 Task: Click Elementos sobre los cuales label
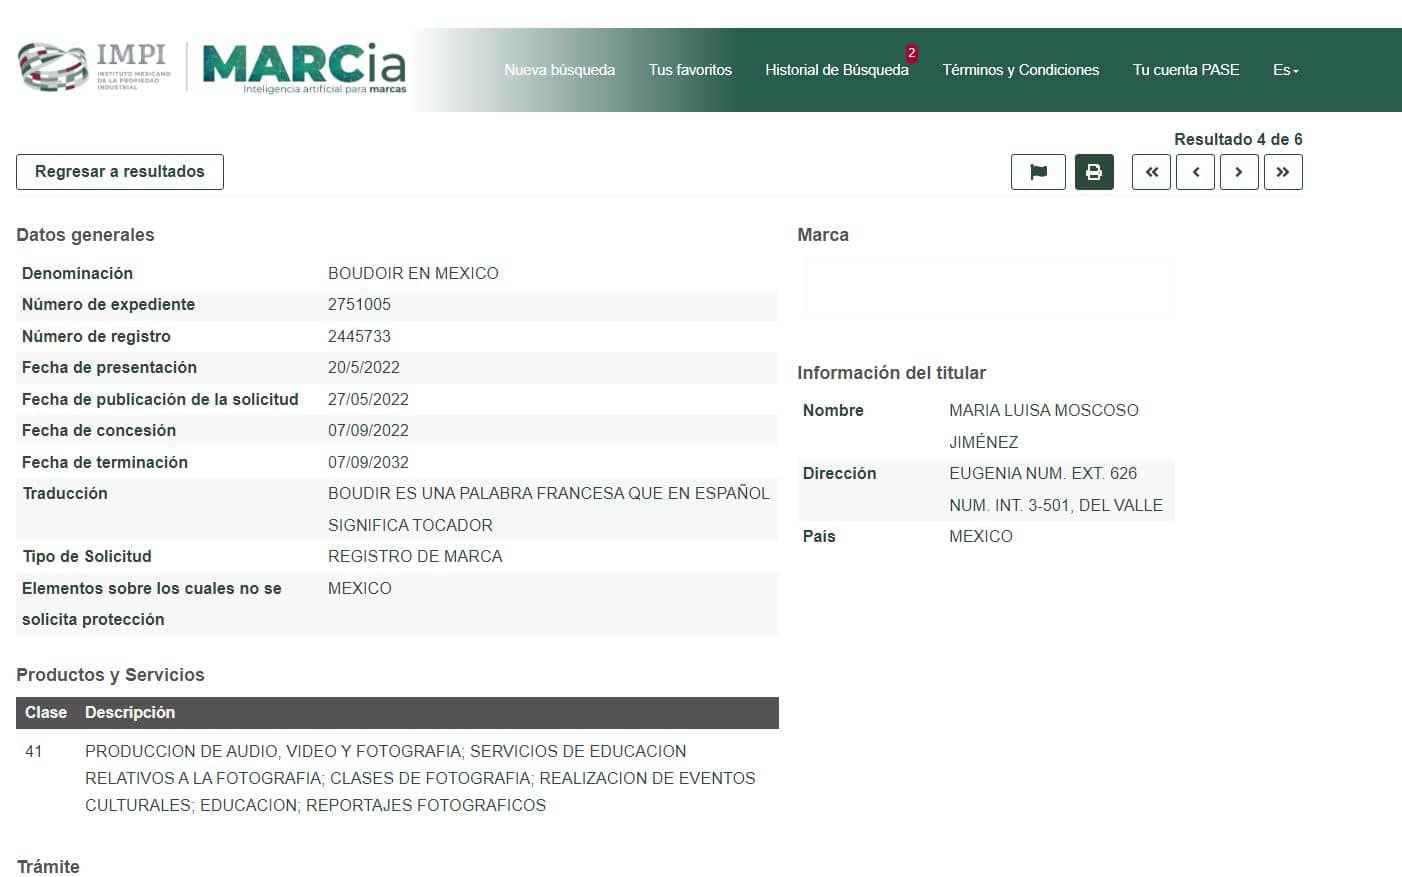click(152, 604)
